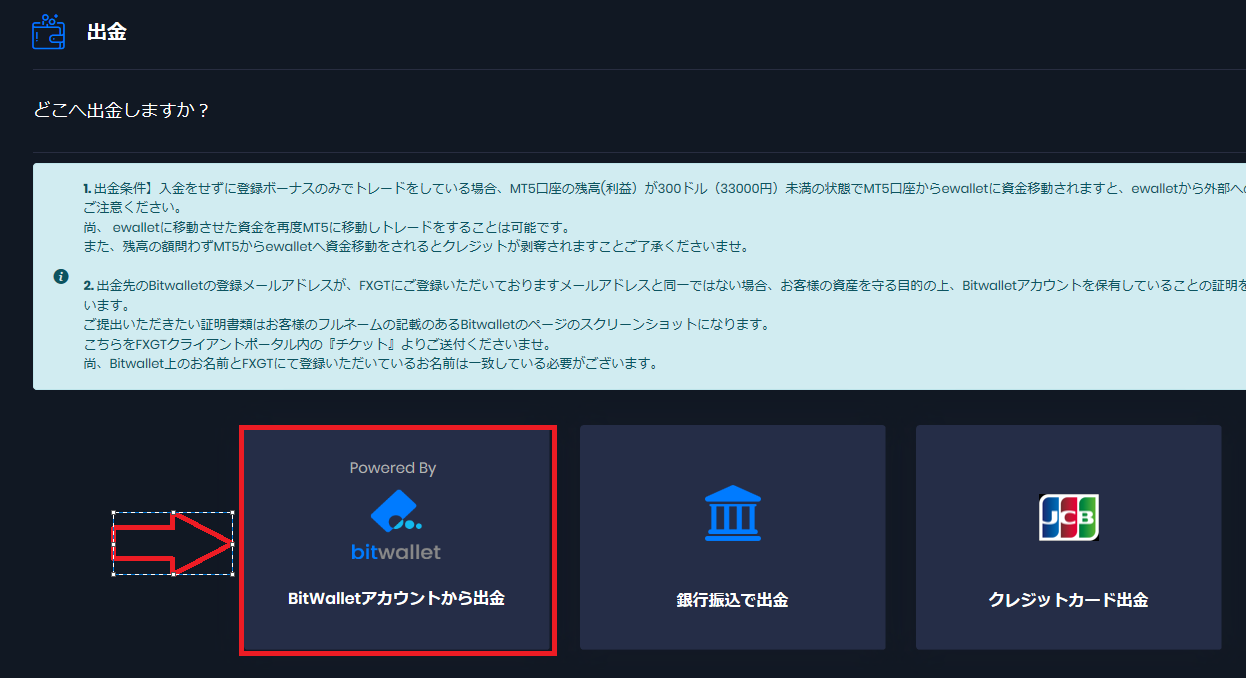Click the JCB card logo

(1068, 517)
